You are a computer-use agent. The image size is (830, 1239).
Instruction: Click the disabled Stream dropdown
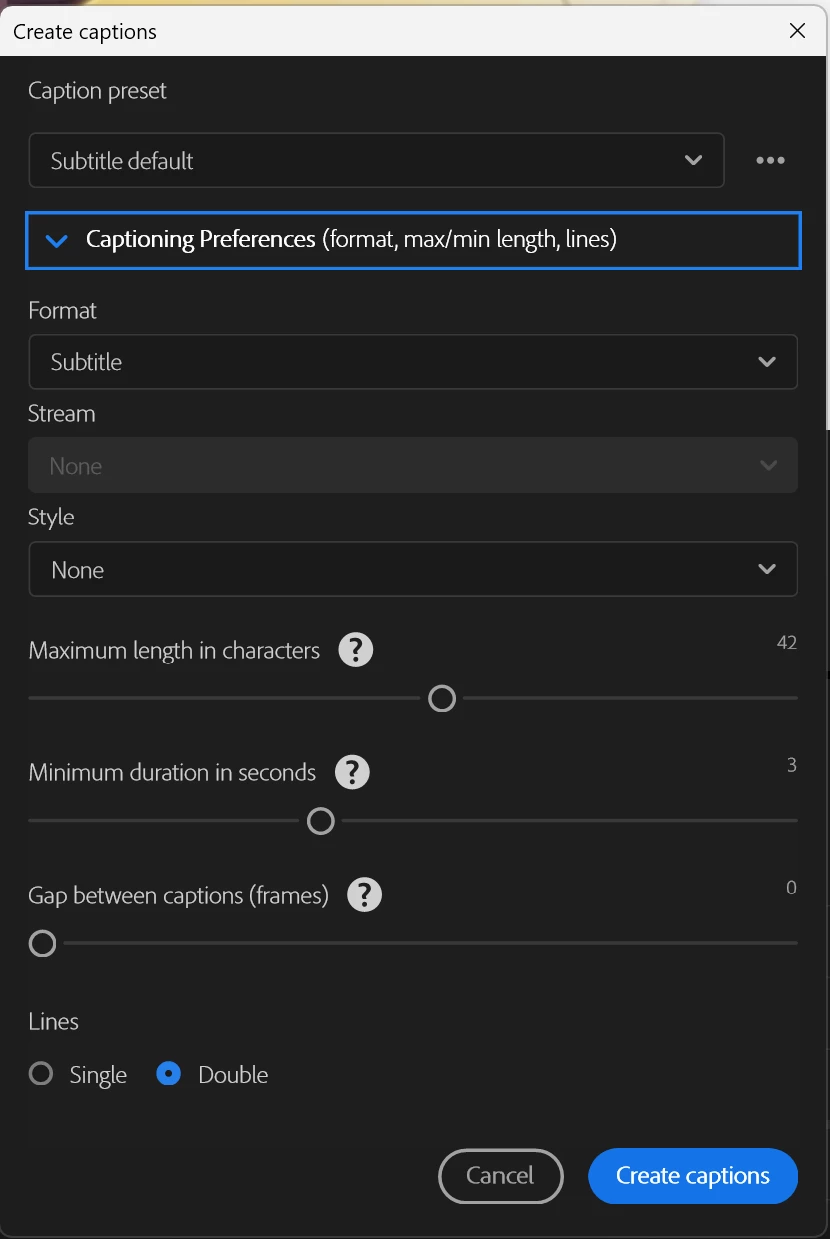(x=412, y=466)
